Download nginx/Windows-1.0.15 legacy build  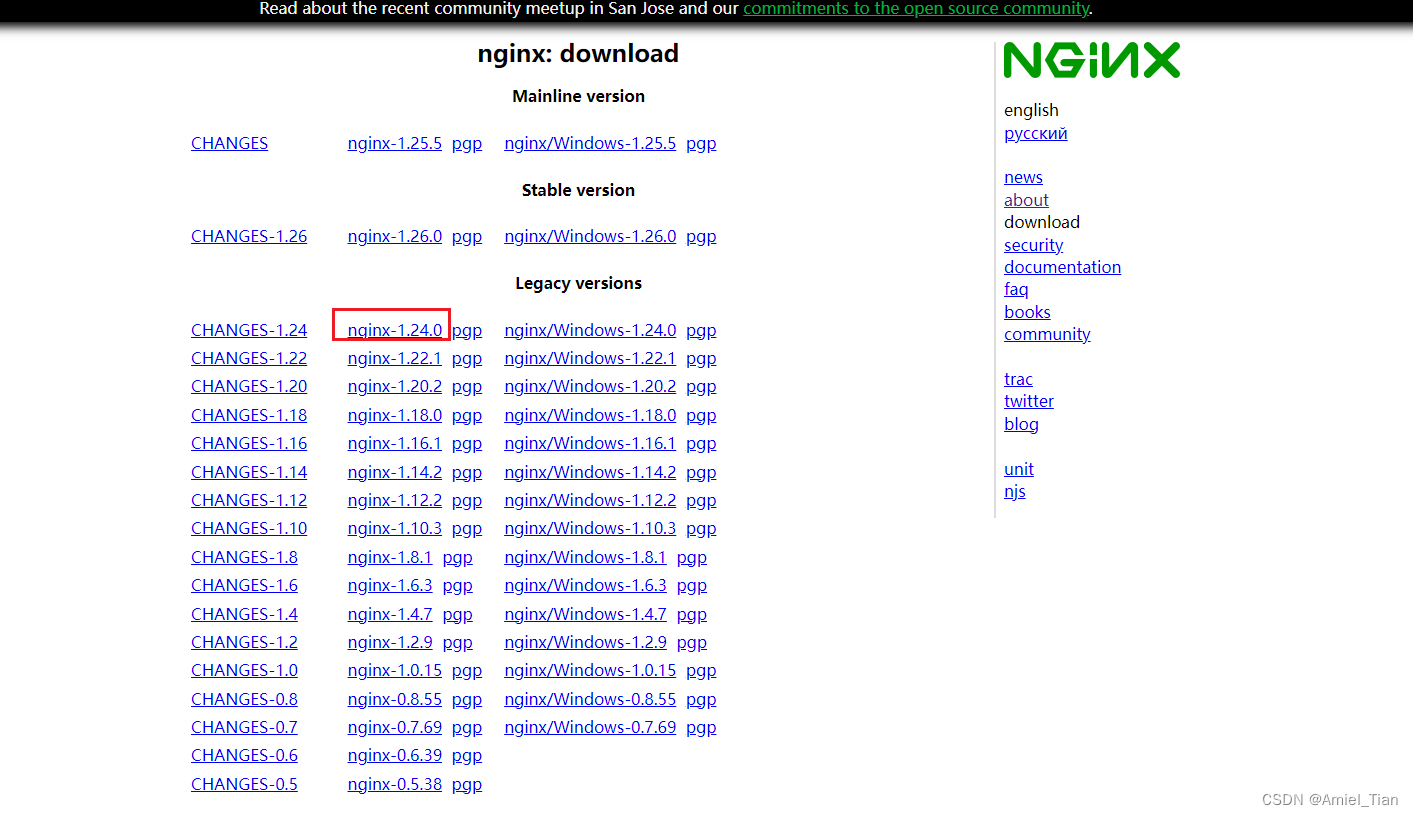[x=590, y=670]
